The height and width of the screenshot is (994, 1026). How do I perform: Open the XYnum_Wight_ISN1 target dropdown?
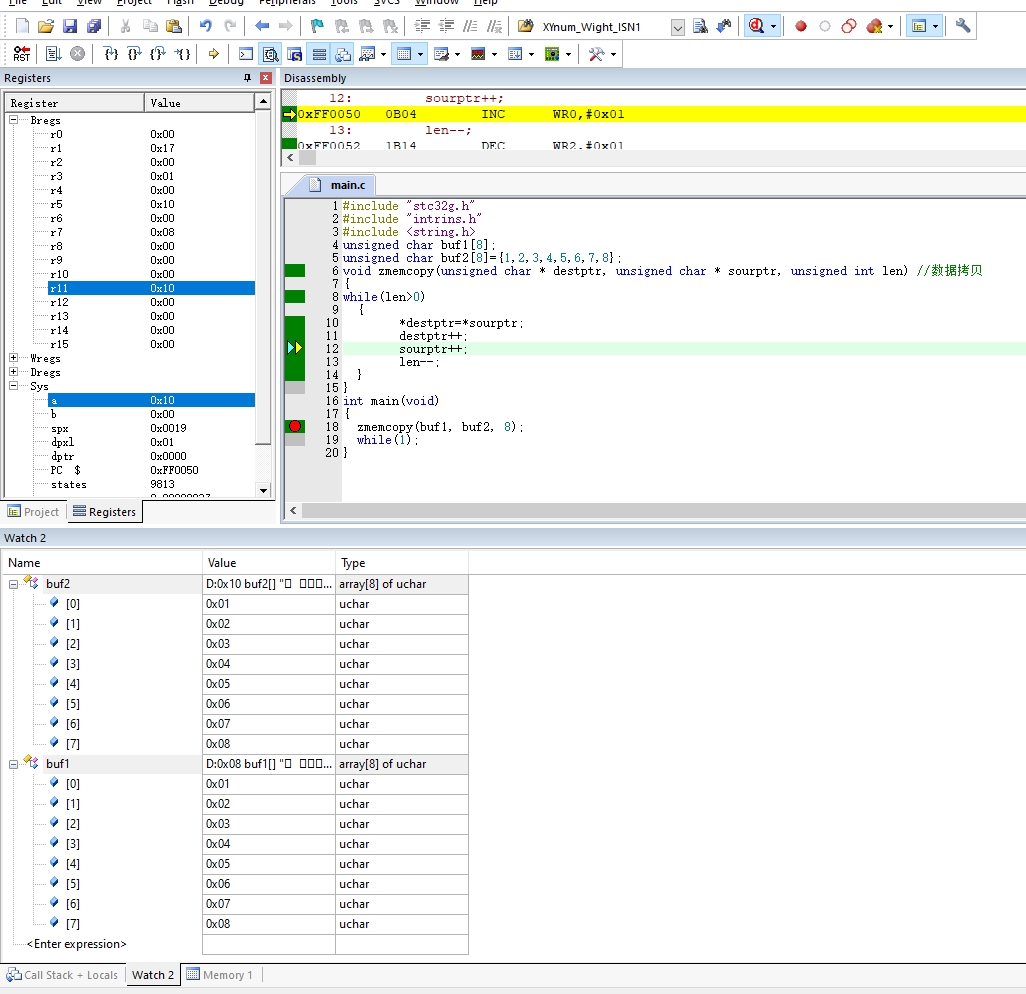[x=678, y=27]
